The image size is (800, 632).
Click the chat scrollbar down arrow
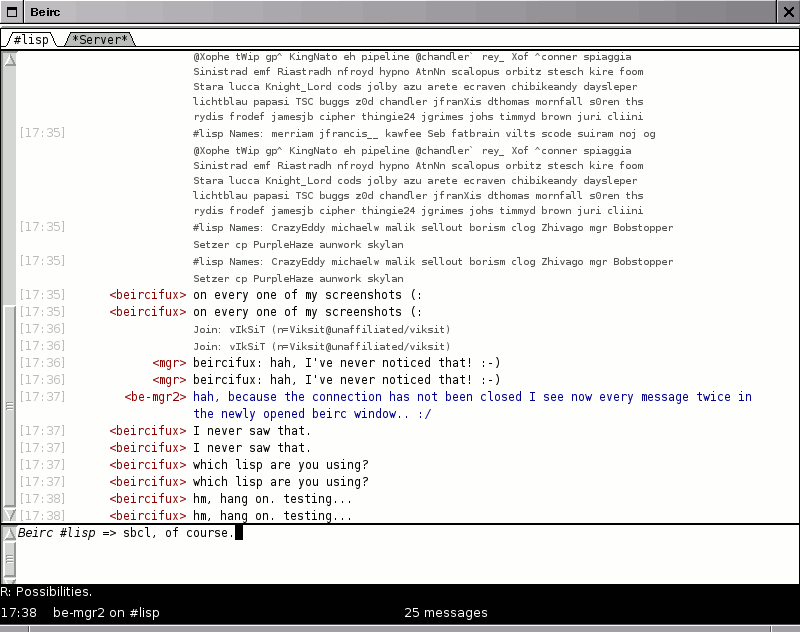coord(9,514)
